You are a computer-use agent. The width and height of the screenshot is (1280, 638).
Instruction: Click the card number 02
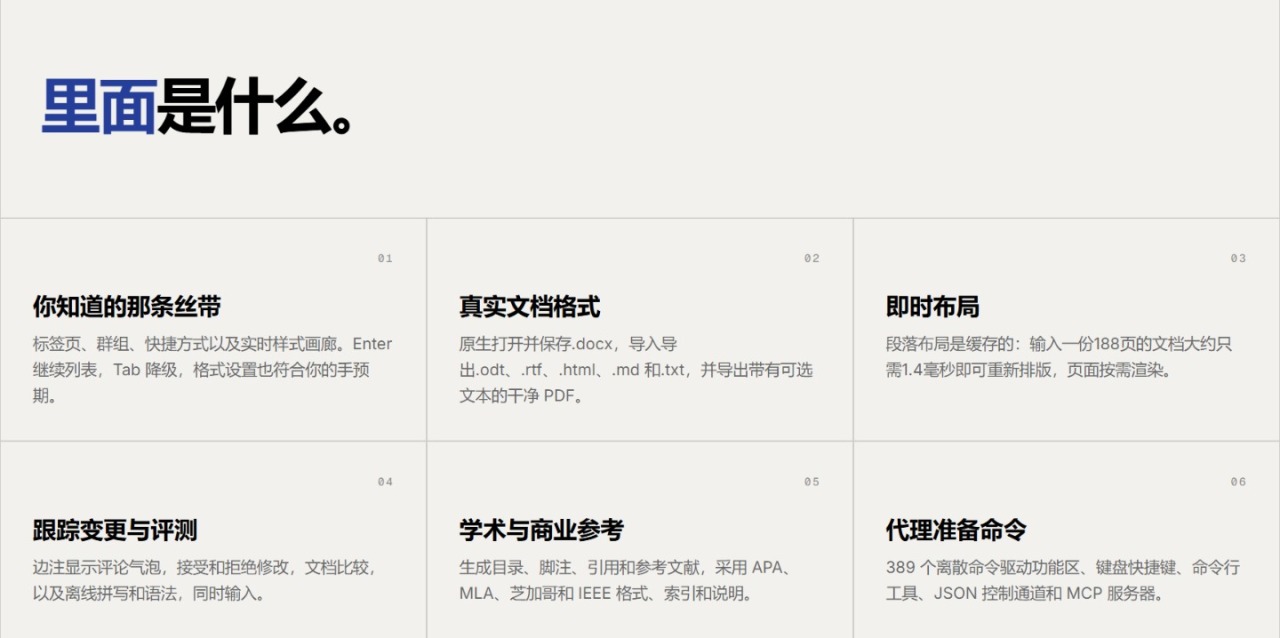tap(812, 259)
